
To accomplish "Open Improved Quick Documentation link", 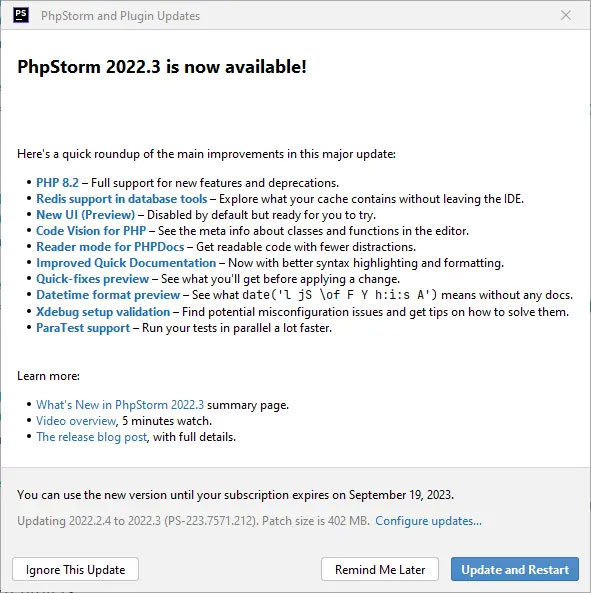I will [126, 263].
